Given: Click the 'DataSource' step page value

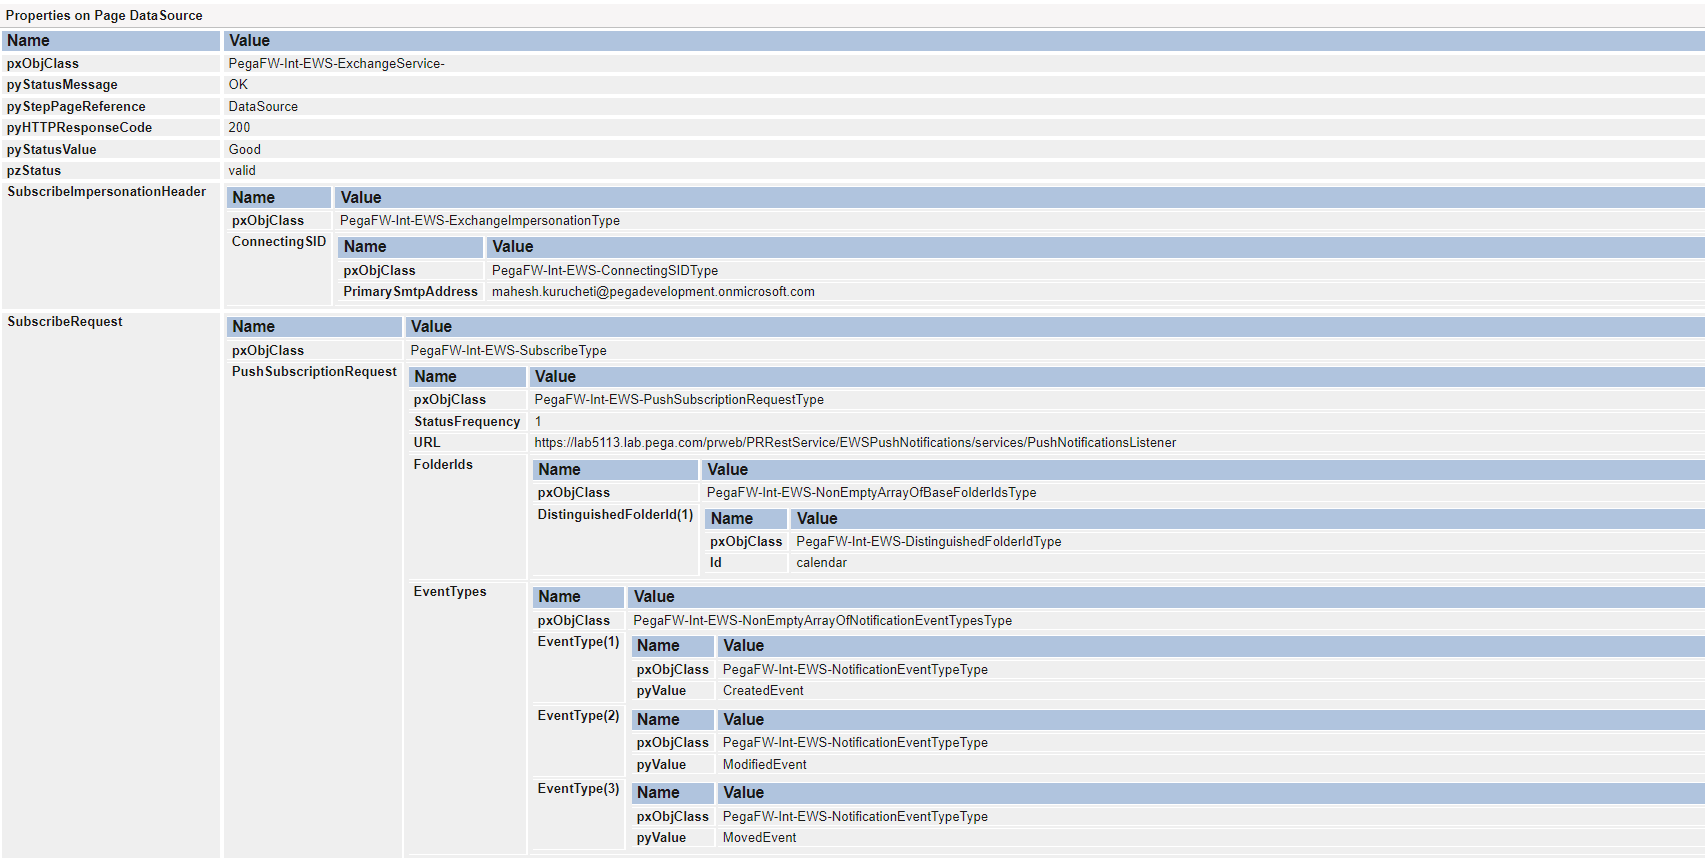Looking at the screenshot, I should (x=263, y=106).
